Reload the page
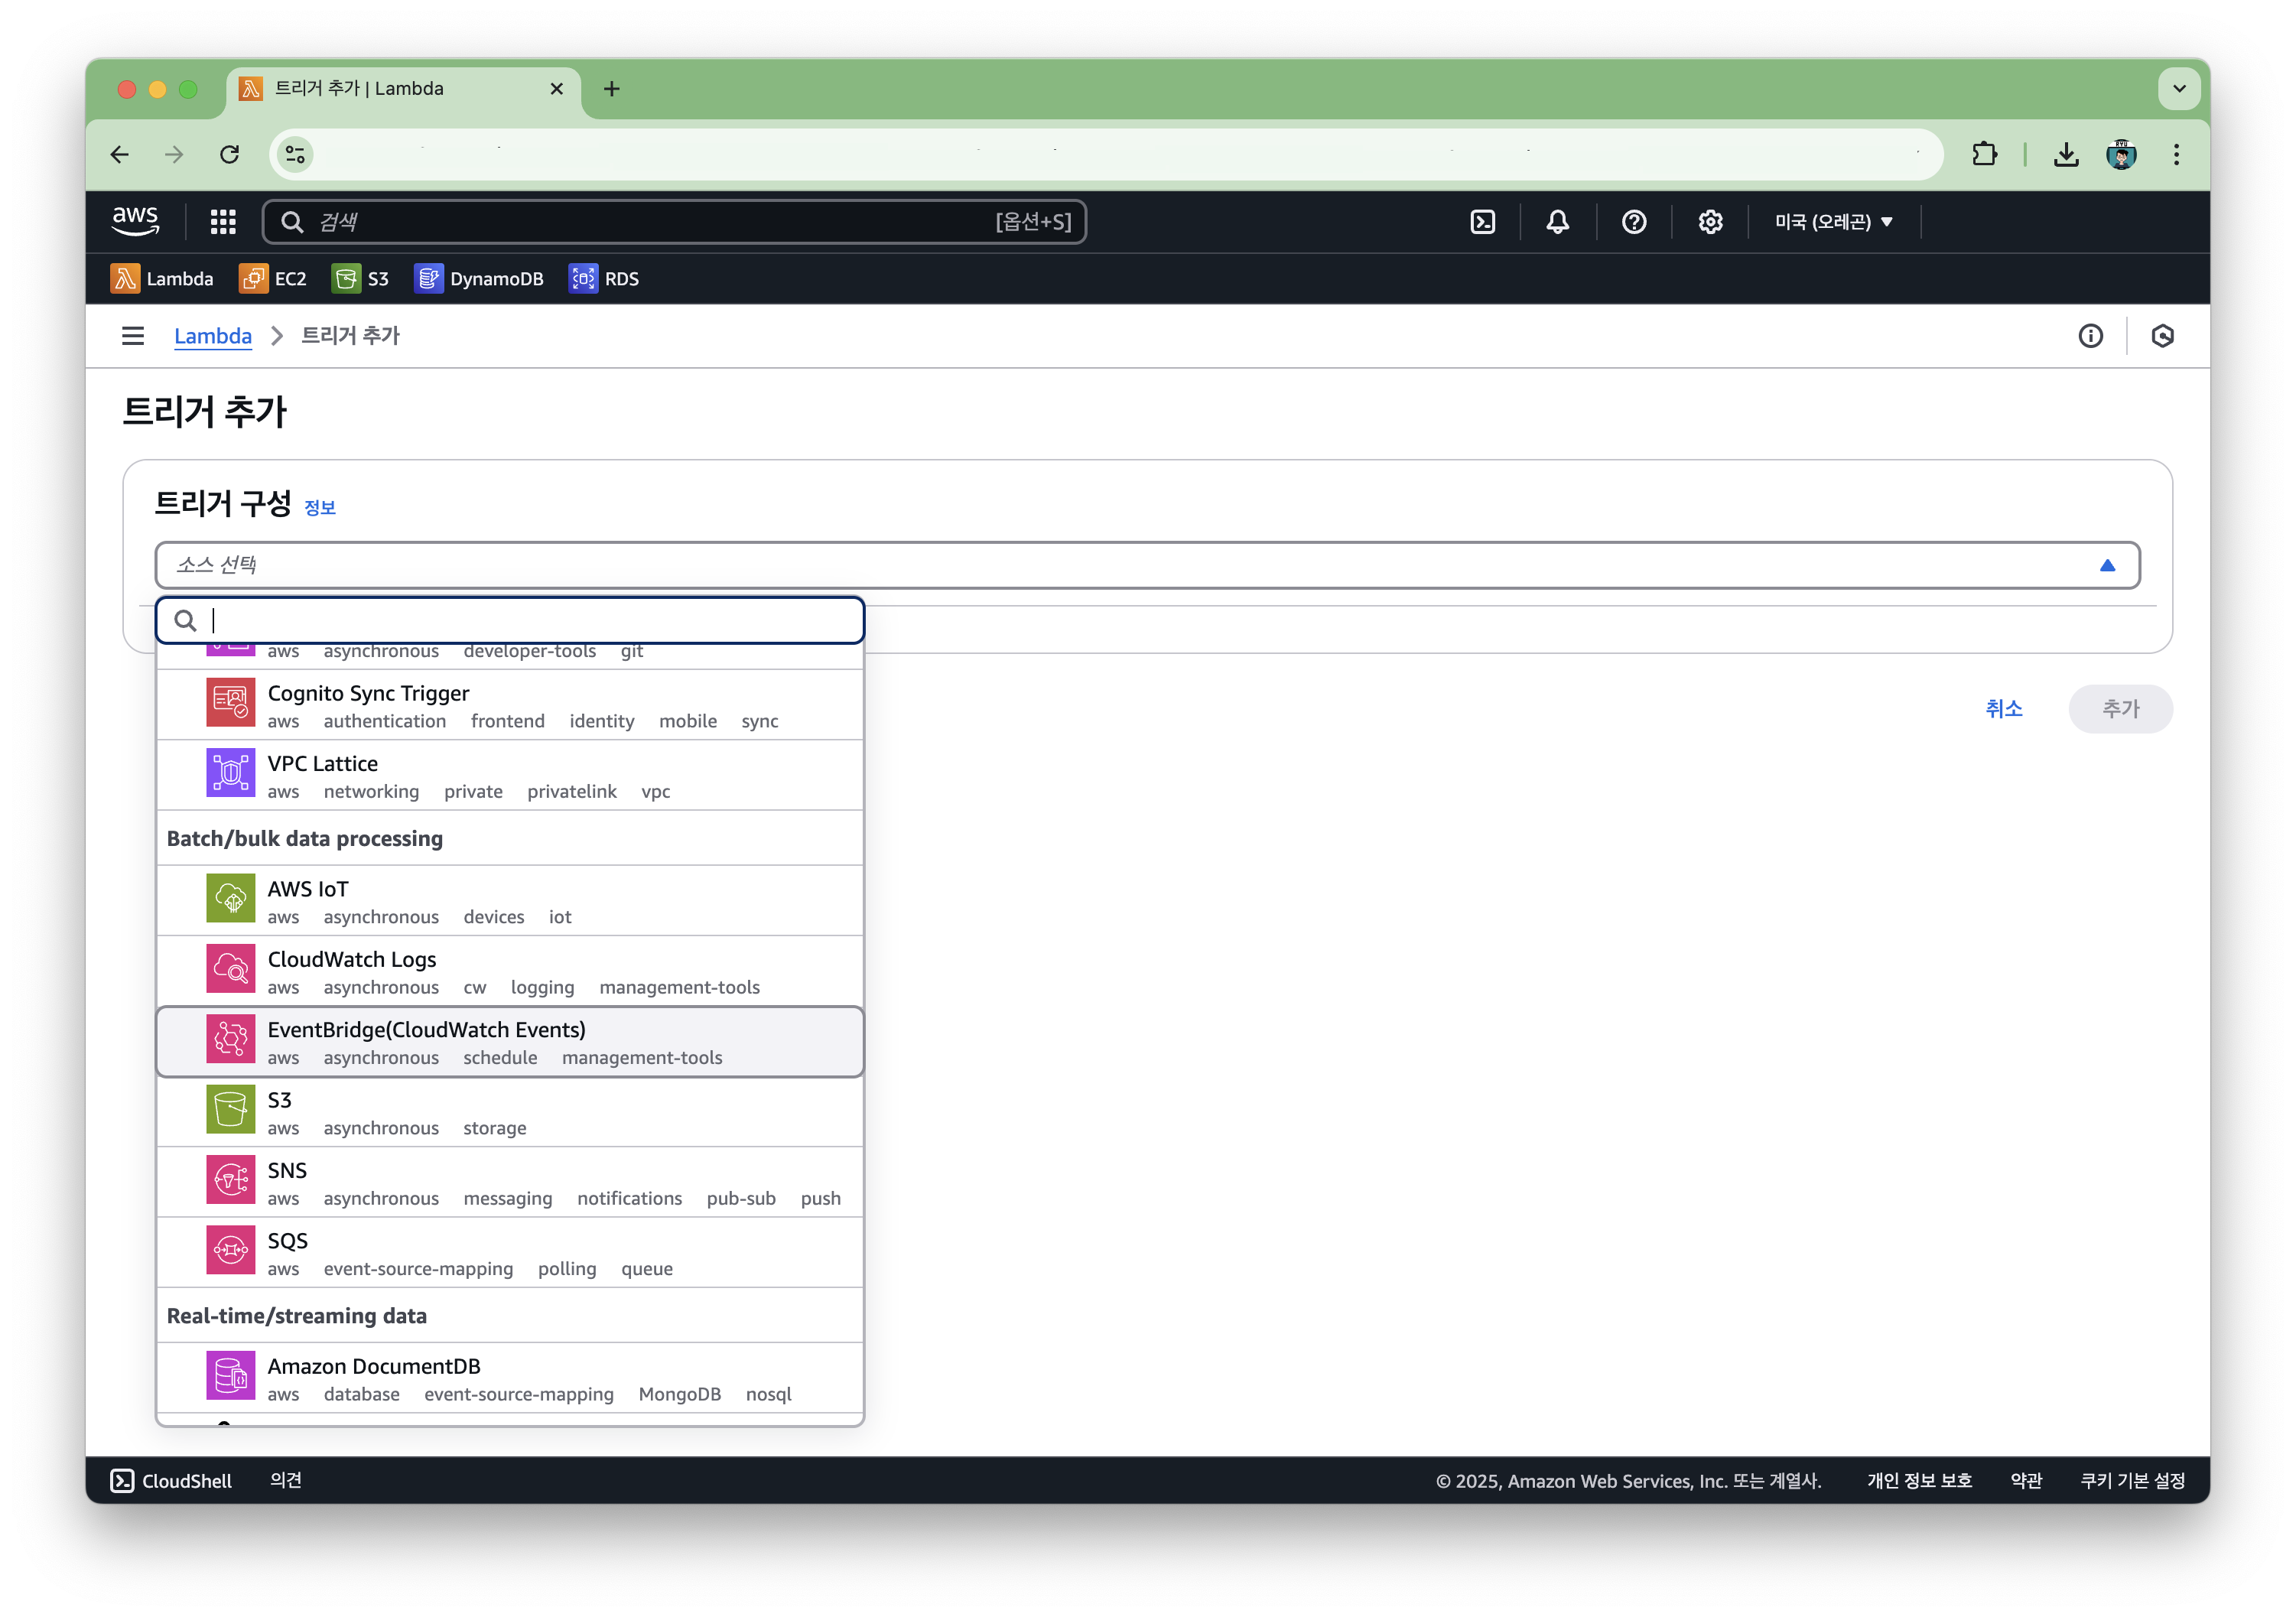Viewport: 2296px width, 1617px height. pos(230,154)
